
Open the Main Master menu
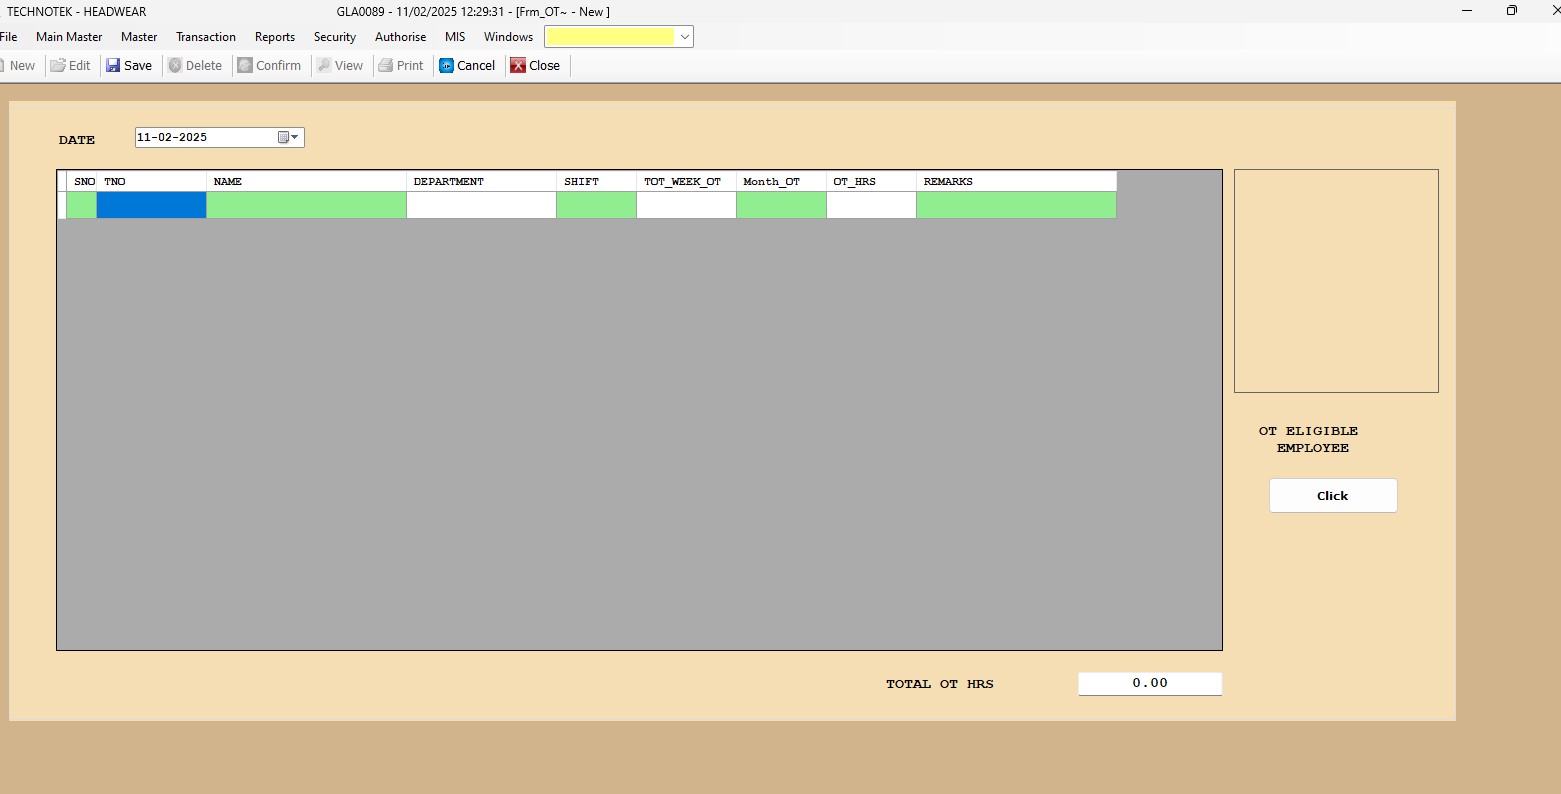tap(69, 37)
